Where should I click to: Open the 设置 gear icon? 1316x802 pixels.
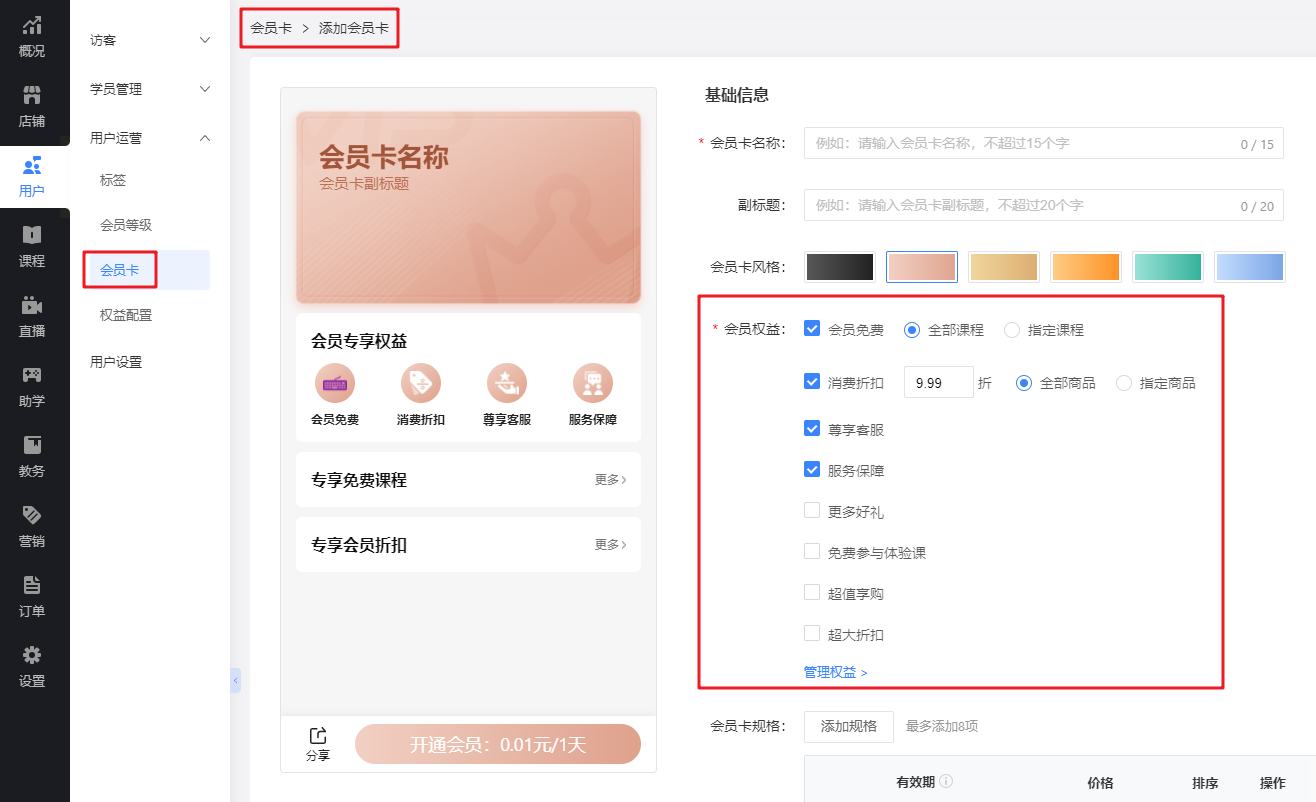[x=32, y=656]
